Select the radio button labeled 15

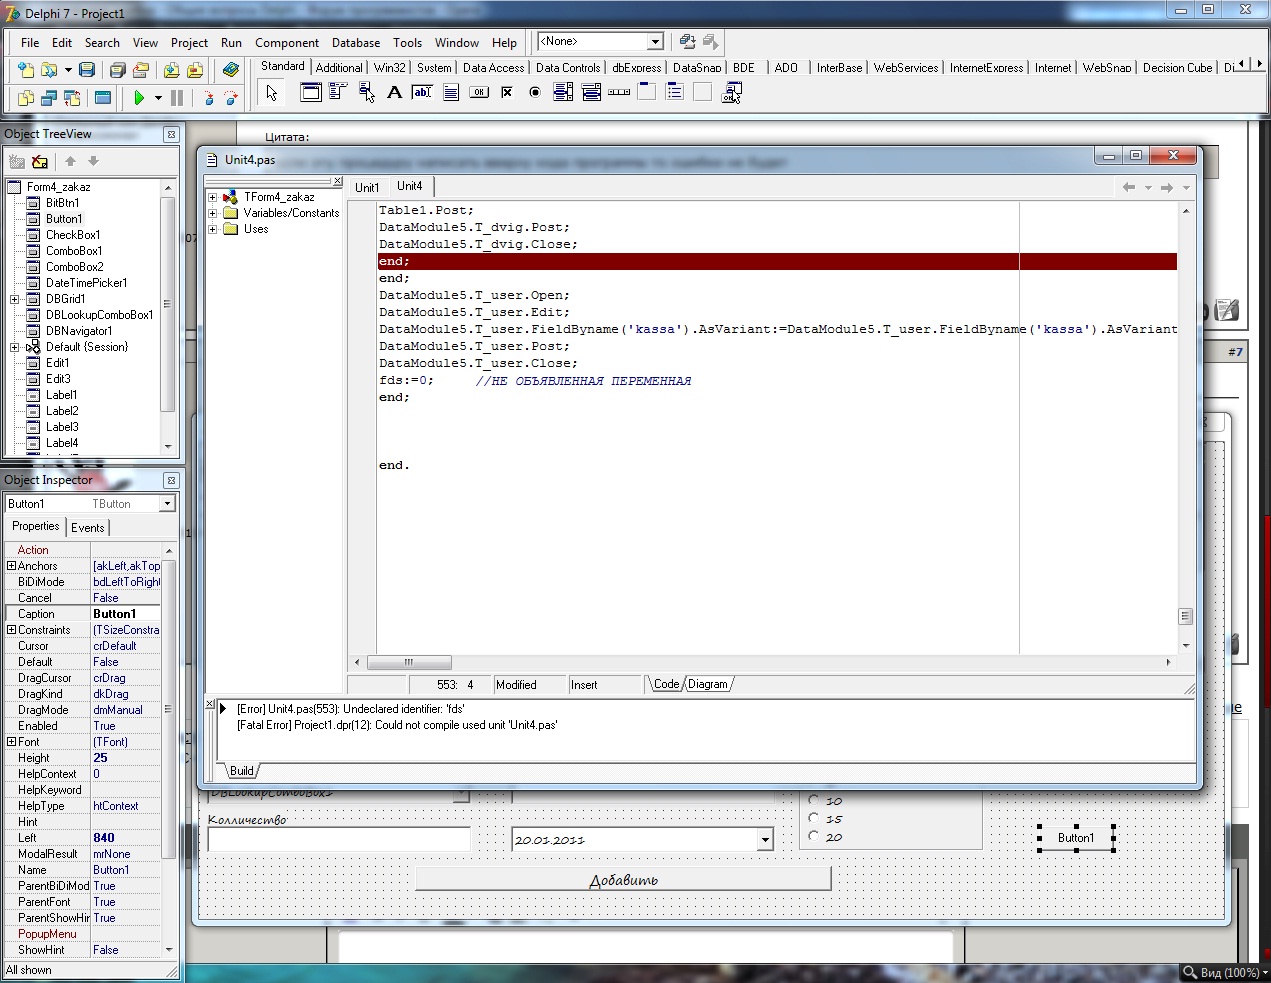coord(814,818)
